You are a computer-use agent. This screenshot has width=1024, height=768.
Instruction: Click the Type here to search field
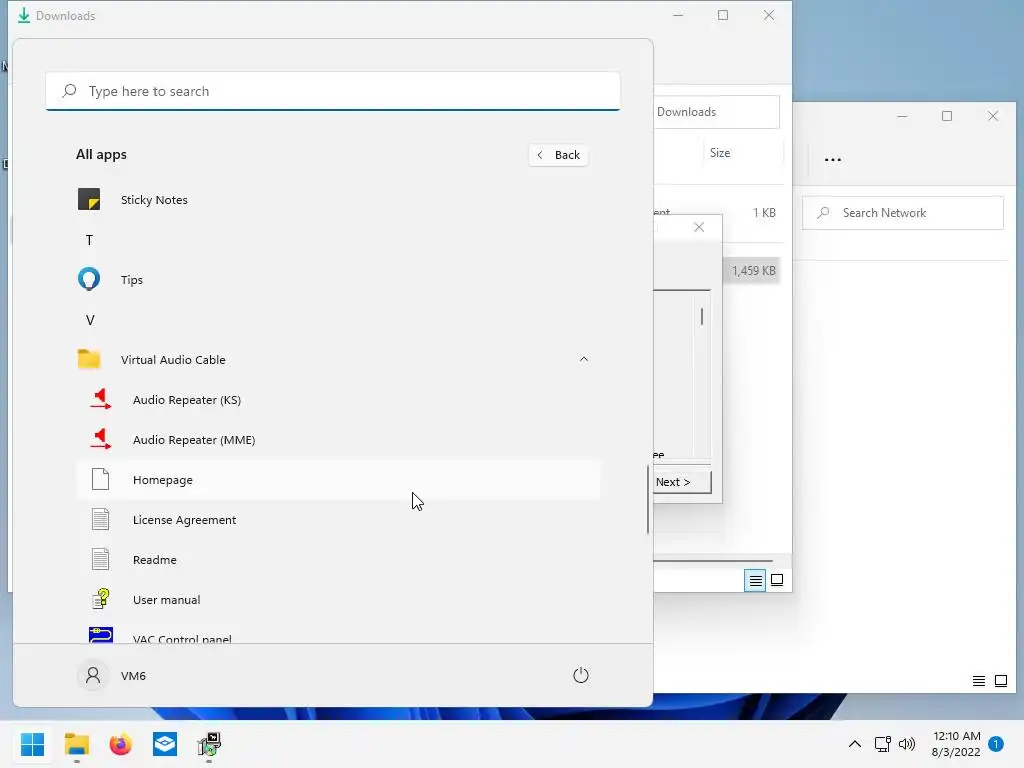(333, 91)
